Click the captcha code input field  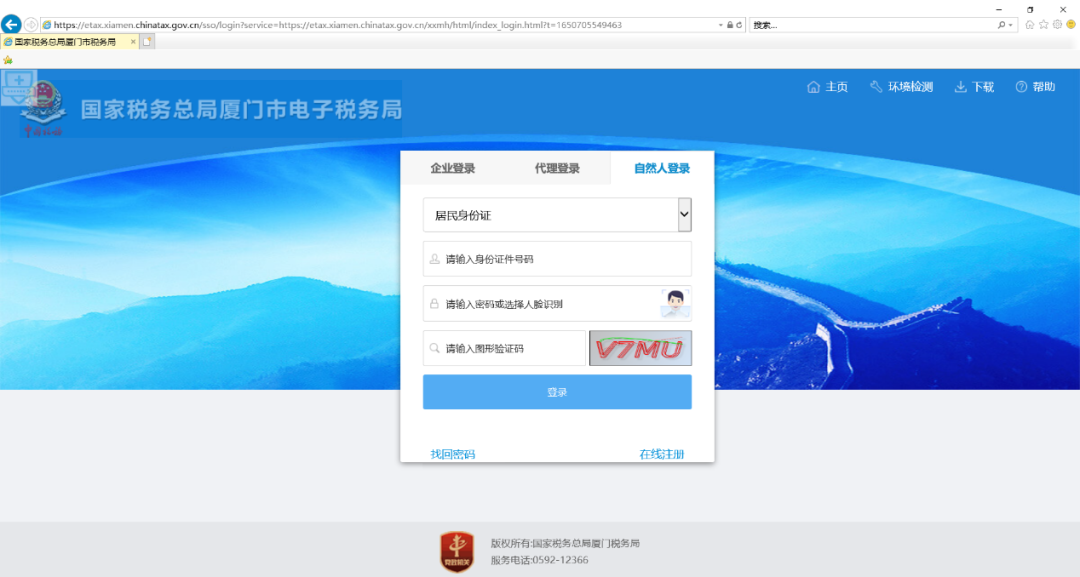click(504, 348)
